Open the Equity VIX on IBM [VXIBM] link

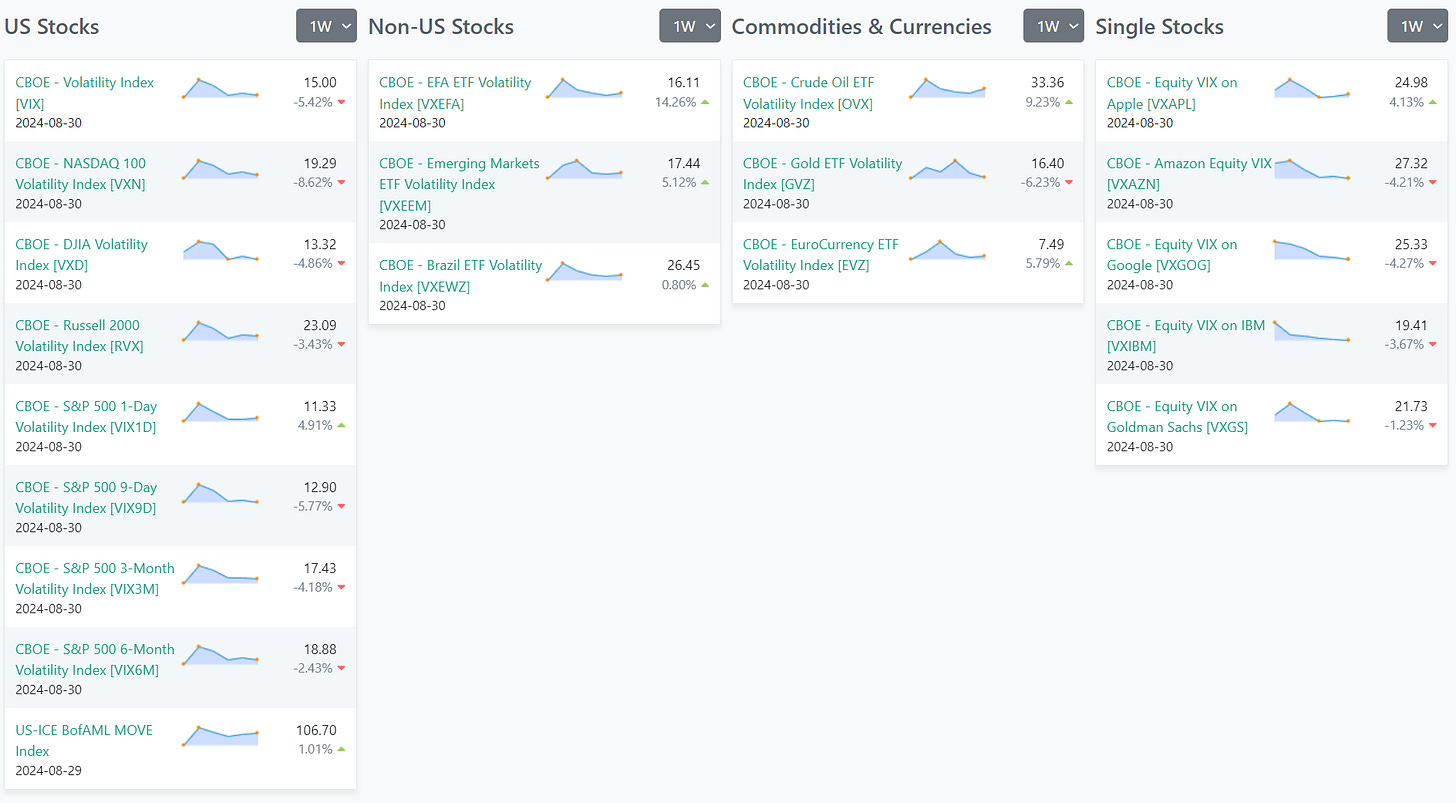1186,336
